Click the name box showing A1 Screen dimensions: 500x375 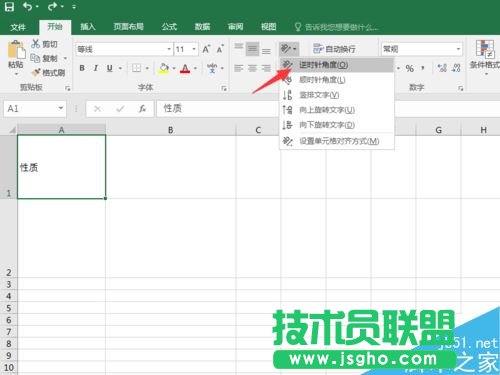pos(35,109)
